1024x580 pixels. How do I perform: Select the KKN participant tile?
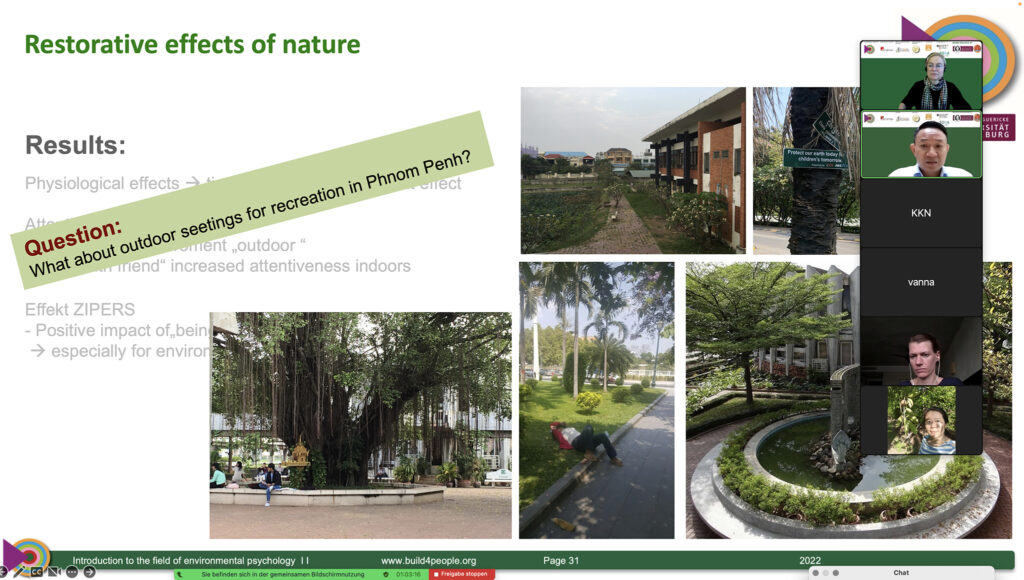[x=921, y=213]
